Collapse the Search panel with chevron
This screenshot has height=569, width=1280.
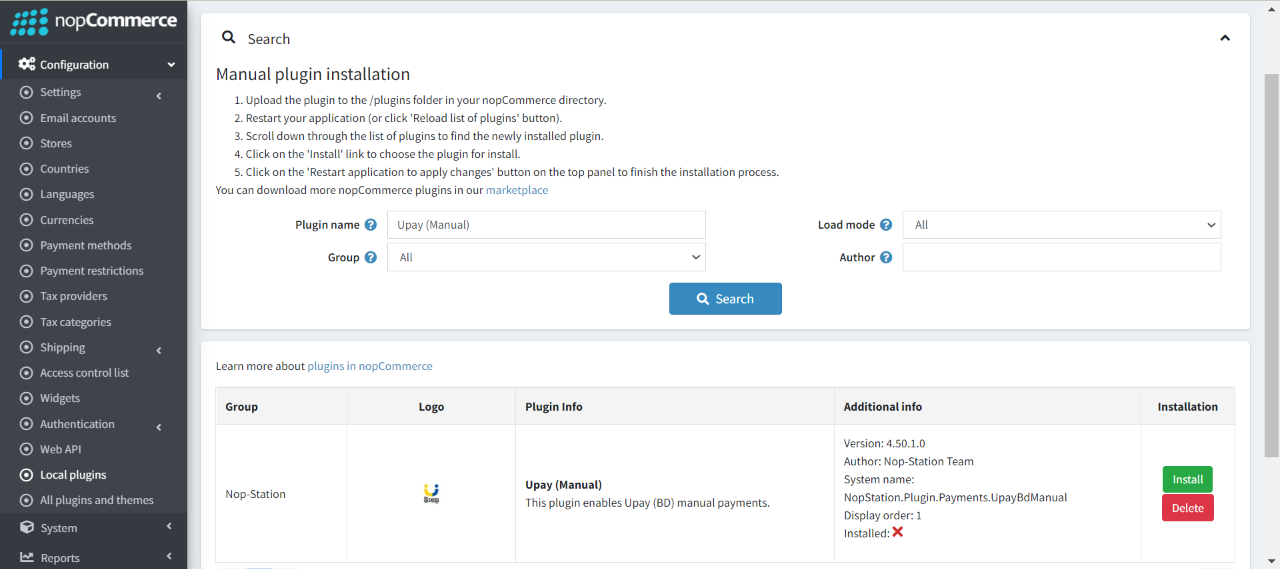pyautogui.click(x=1225, y=38)
